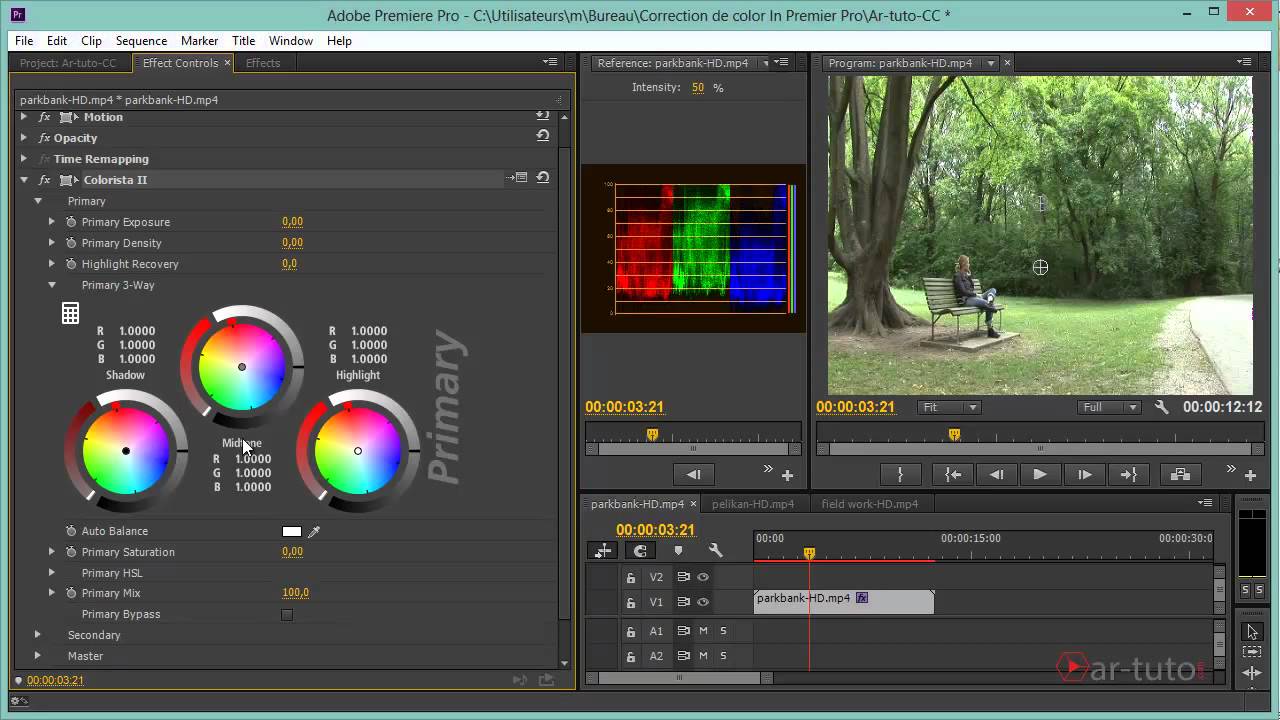
Task: Toggle animation stopwatch for Primary Density
Action: [x=71, y=243]
